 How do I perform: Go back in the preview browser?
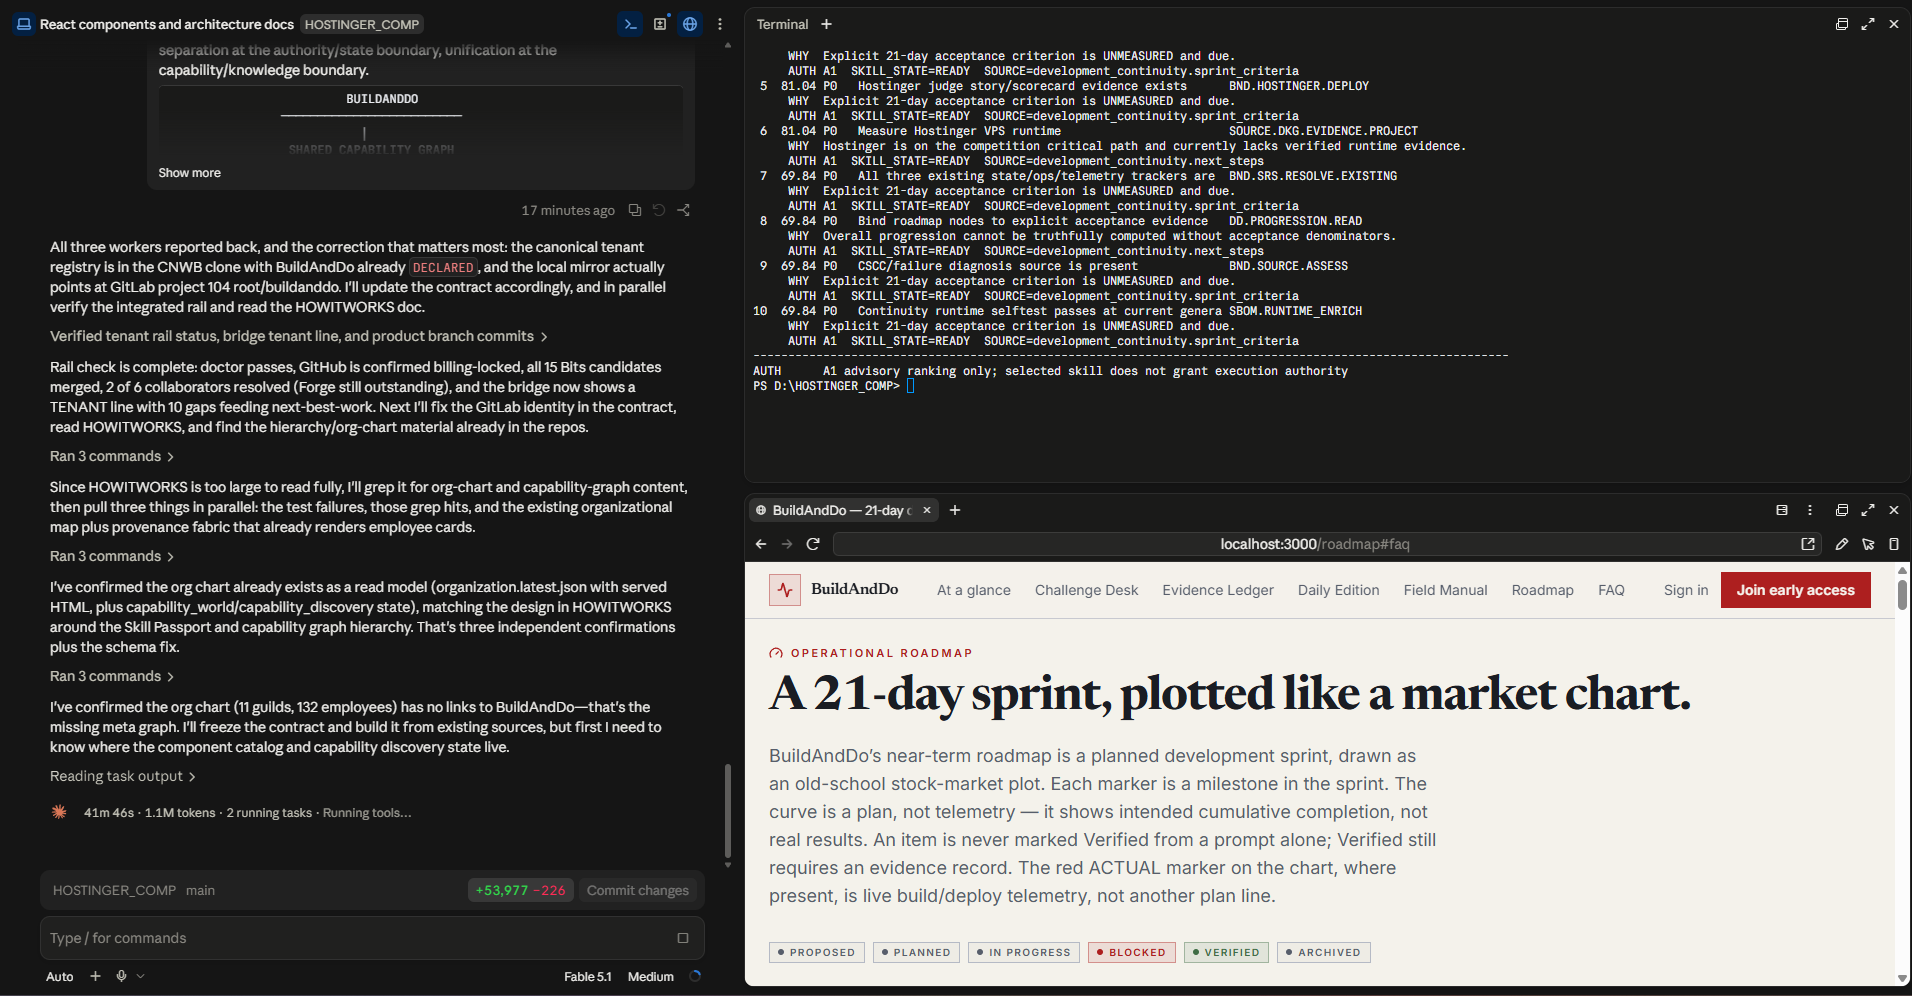(x=761, y=544)
